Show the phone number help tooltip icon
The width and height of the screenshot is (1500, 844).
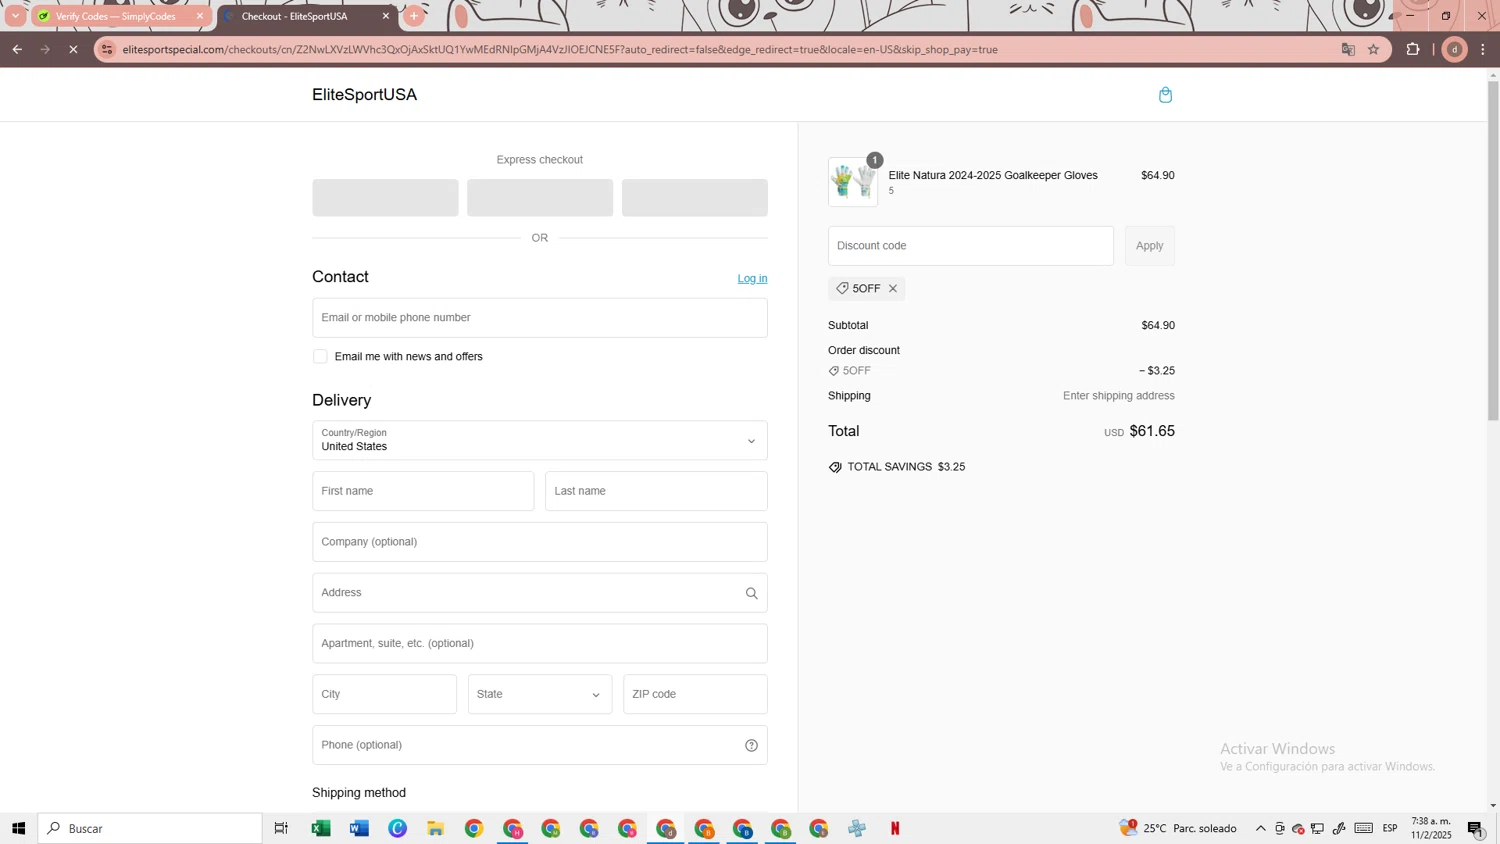pos(751,745)
